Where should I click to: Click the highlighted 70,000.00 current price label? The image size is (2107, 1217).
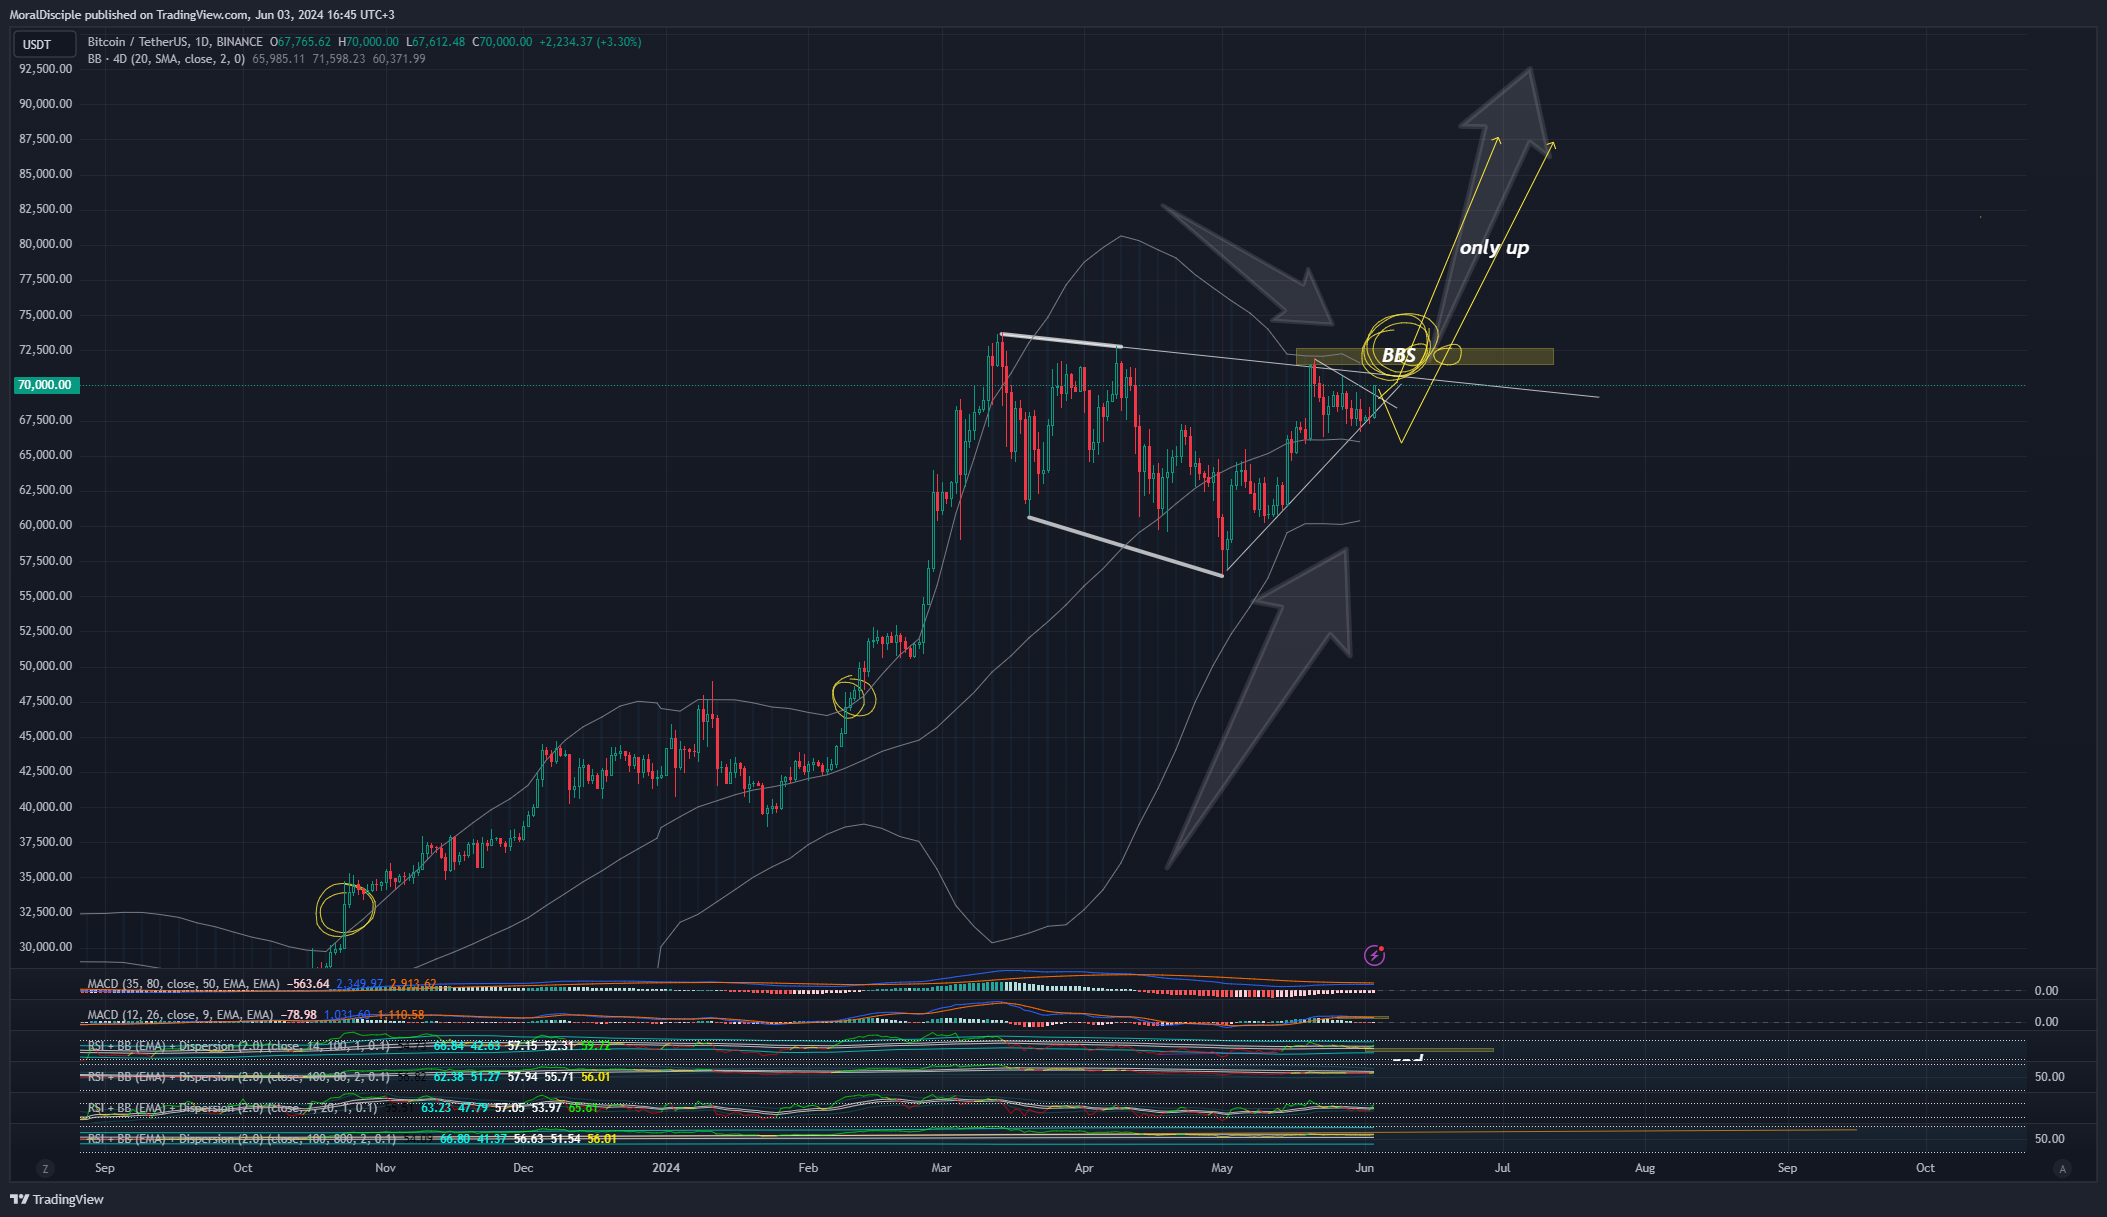45,385
